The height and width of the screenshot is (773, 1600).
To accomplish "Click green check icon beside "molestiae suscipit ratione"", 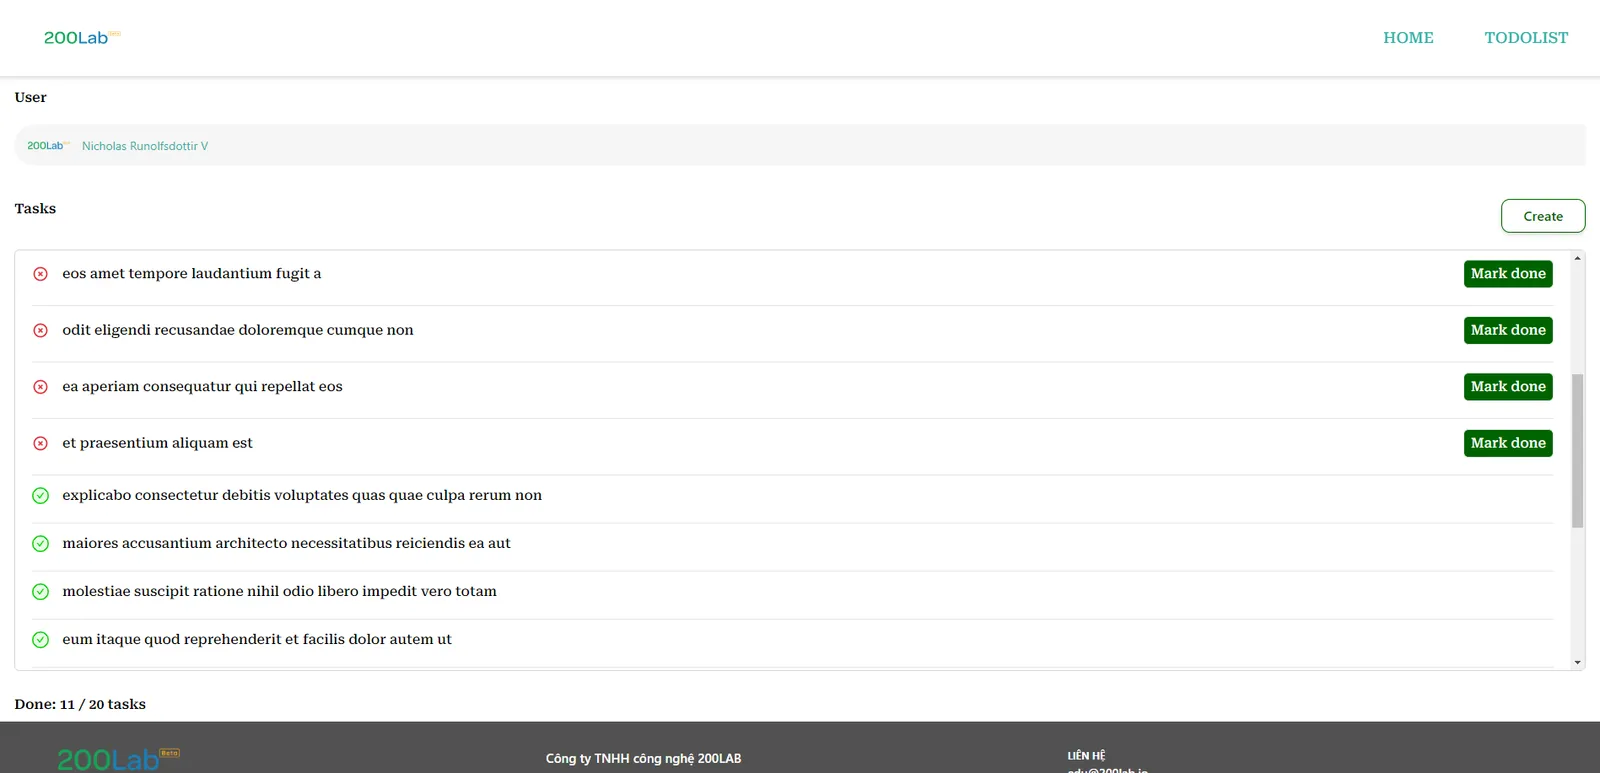I will tap(41, 591).
